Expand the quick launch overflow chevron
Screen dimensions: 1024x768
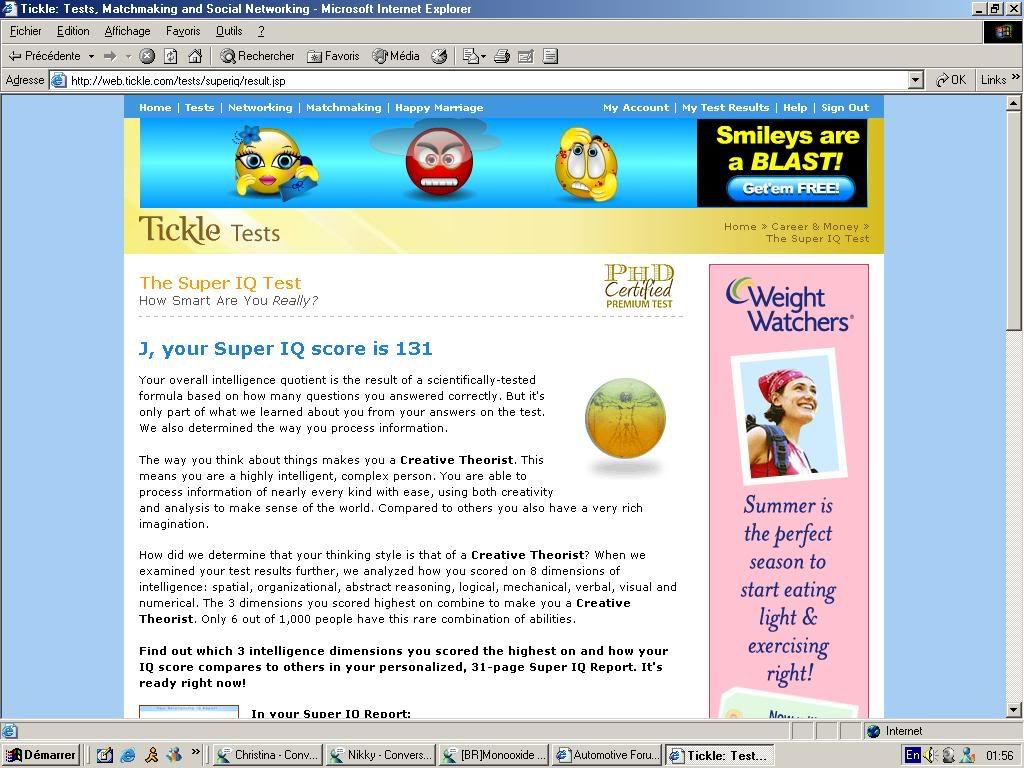coord(196,754)
